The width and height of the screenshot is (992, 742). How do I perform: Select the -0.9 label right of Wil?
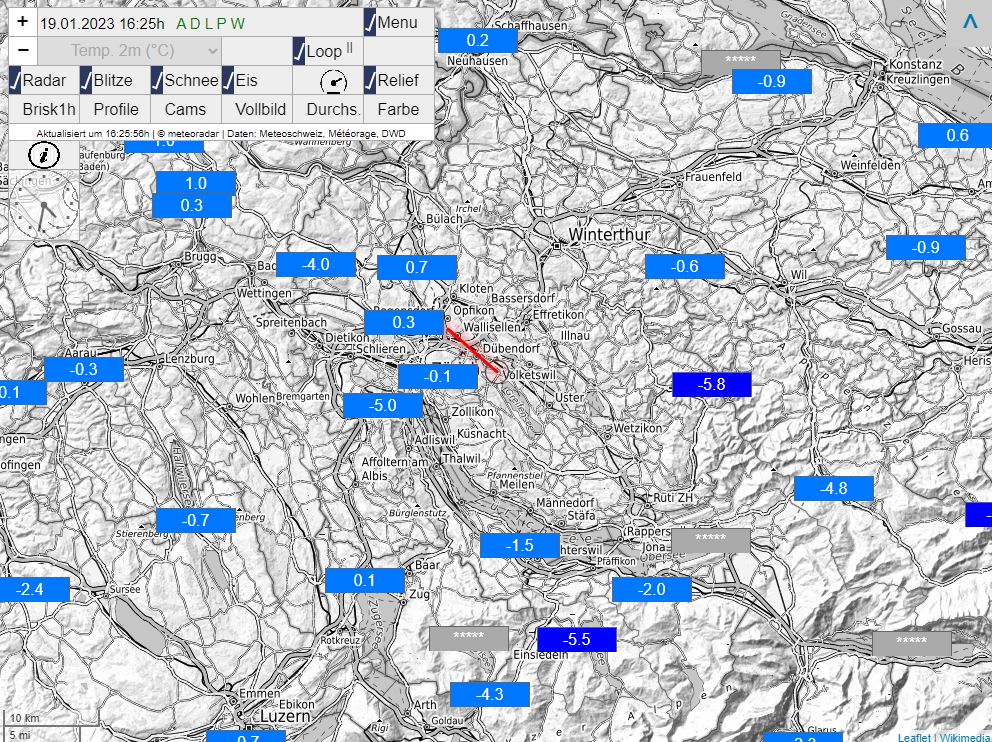pyautogui.click(x=926, y=247)
